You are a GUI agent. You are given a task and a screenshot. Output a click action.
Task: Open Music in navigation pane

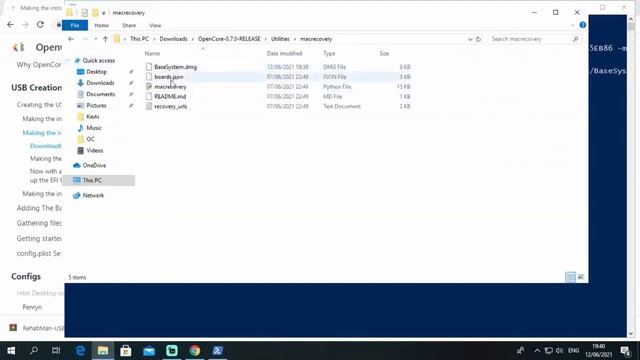coord(94,128)
